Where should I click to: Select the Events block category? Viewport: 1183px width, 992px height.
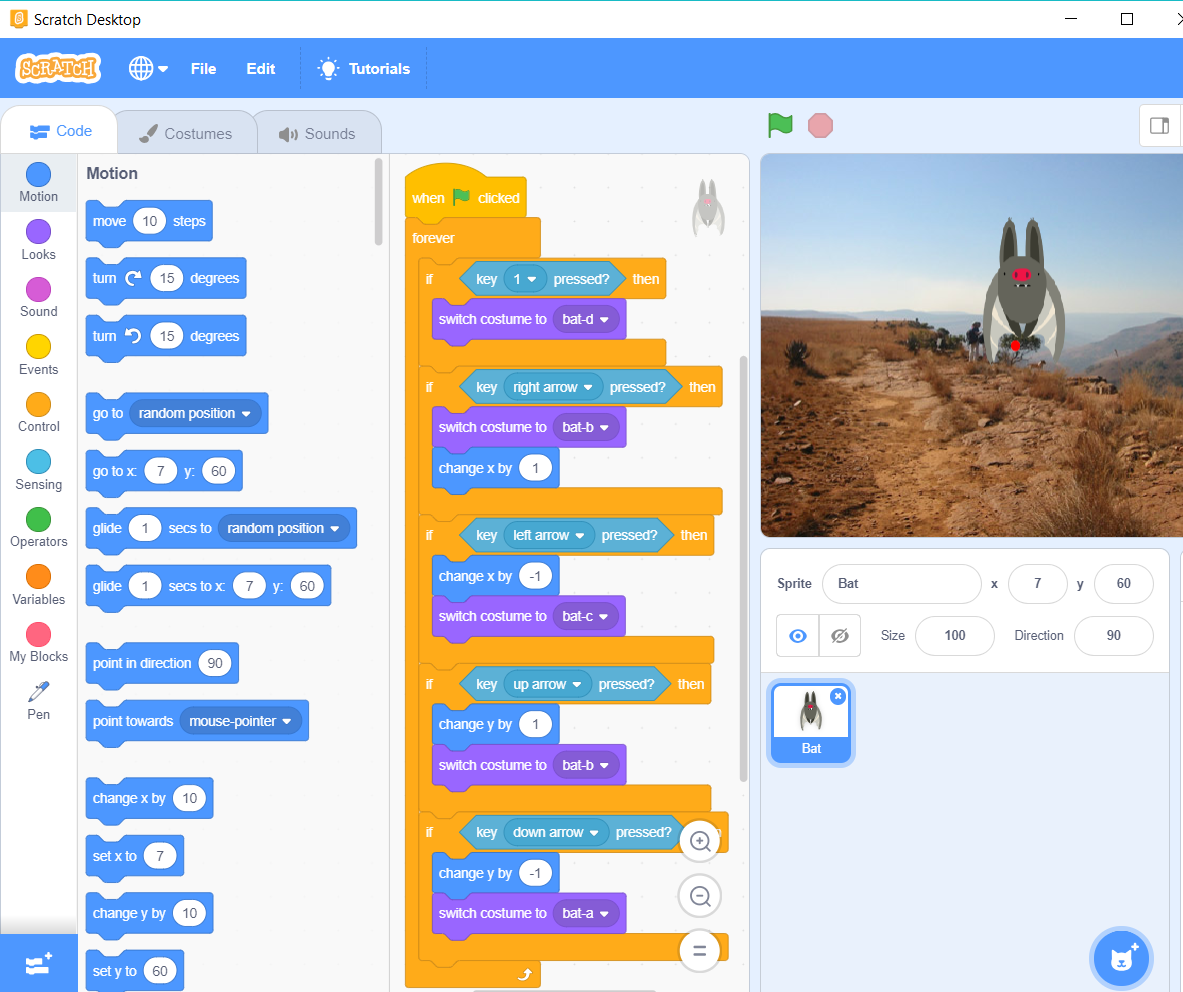click(x=38, y=355)
